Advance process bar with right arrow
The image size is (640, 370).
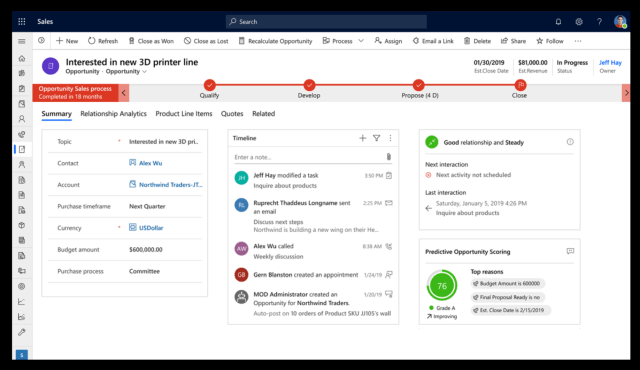626,93
